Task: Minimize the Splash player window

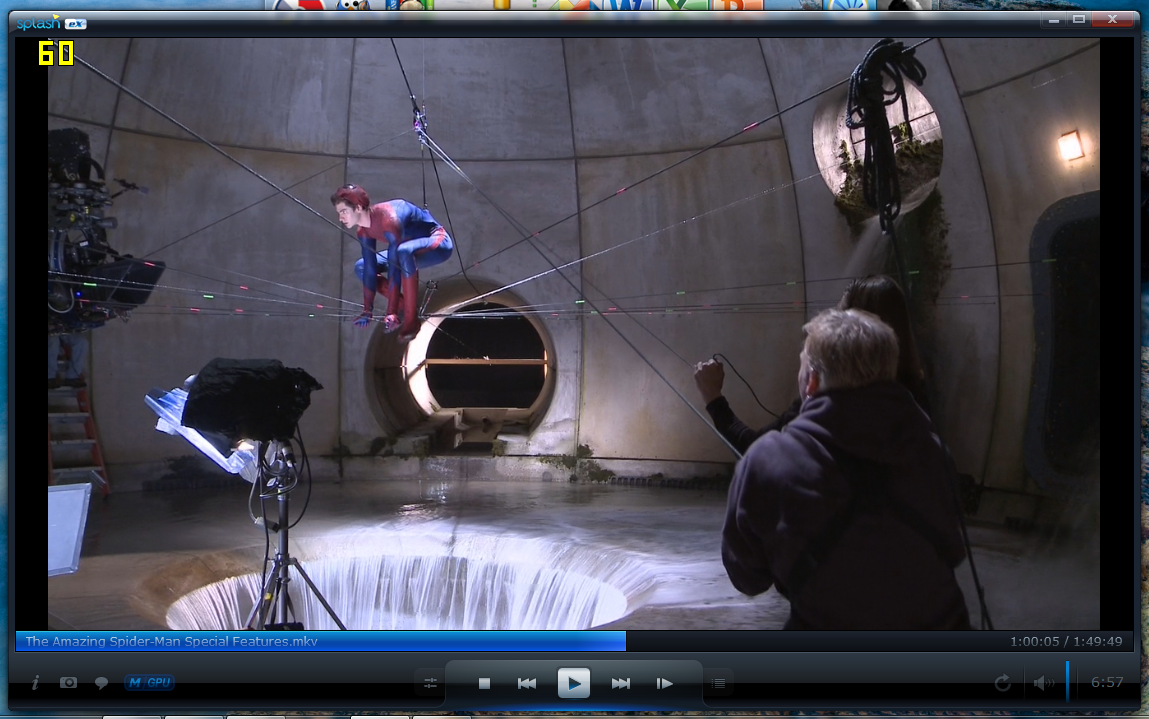Action: [1054, 20]
